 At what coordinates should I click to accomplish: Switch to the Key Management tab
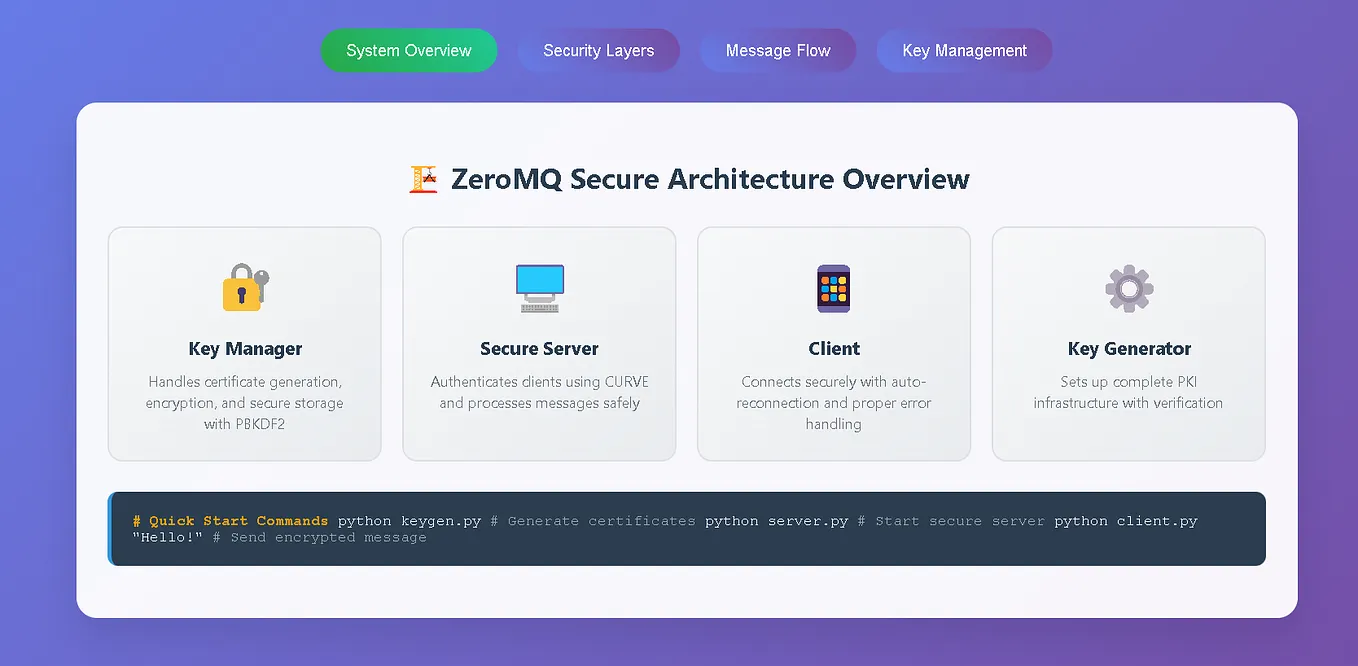963,50
